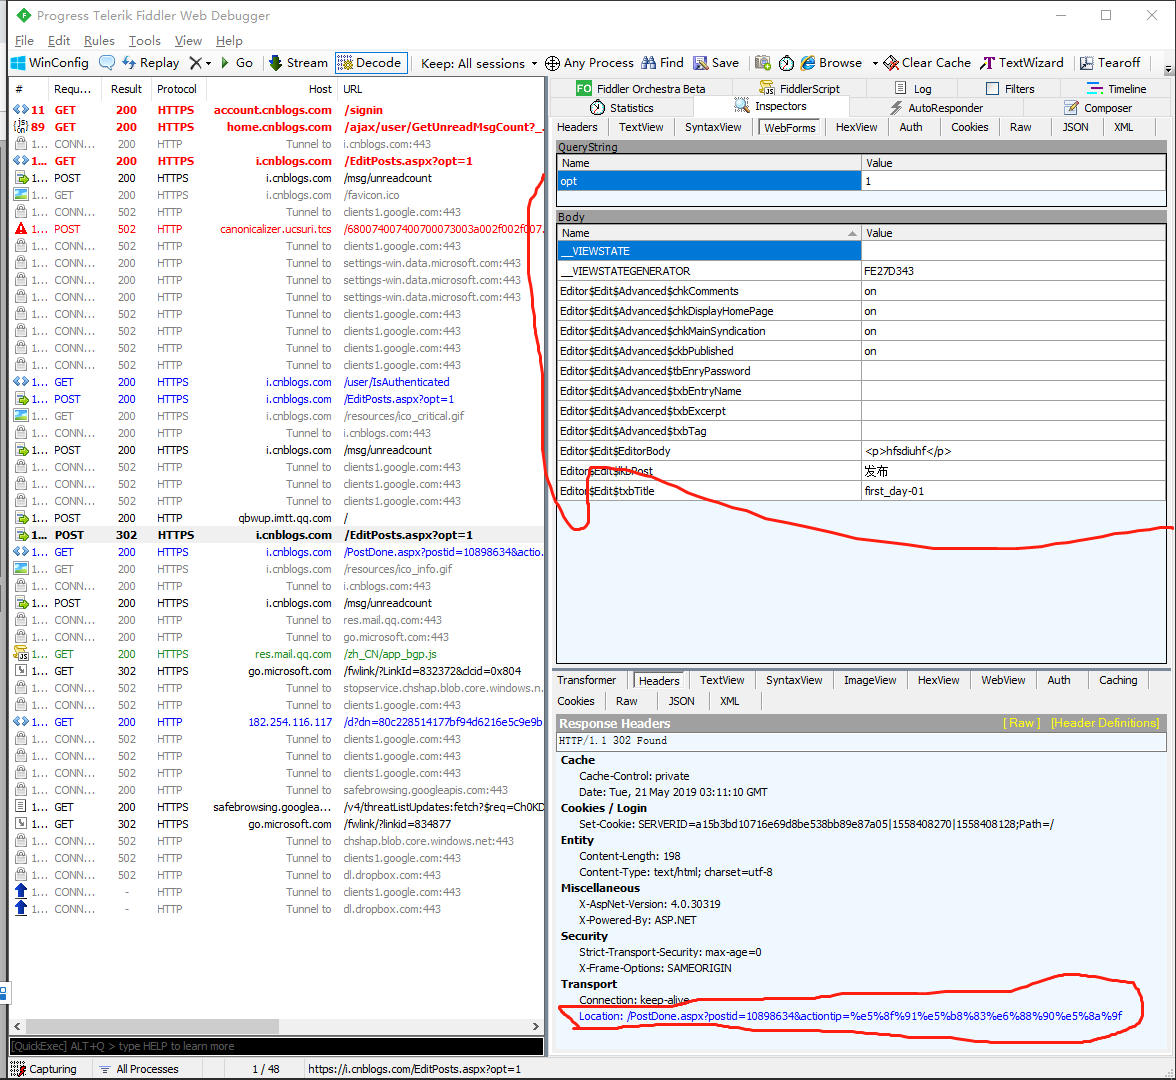Click the timer clock icon in toolbar
1176x1080 pixels.
tap(787, 63)
